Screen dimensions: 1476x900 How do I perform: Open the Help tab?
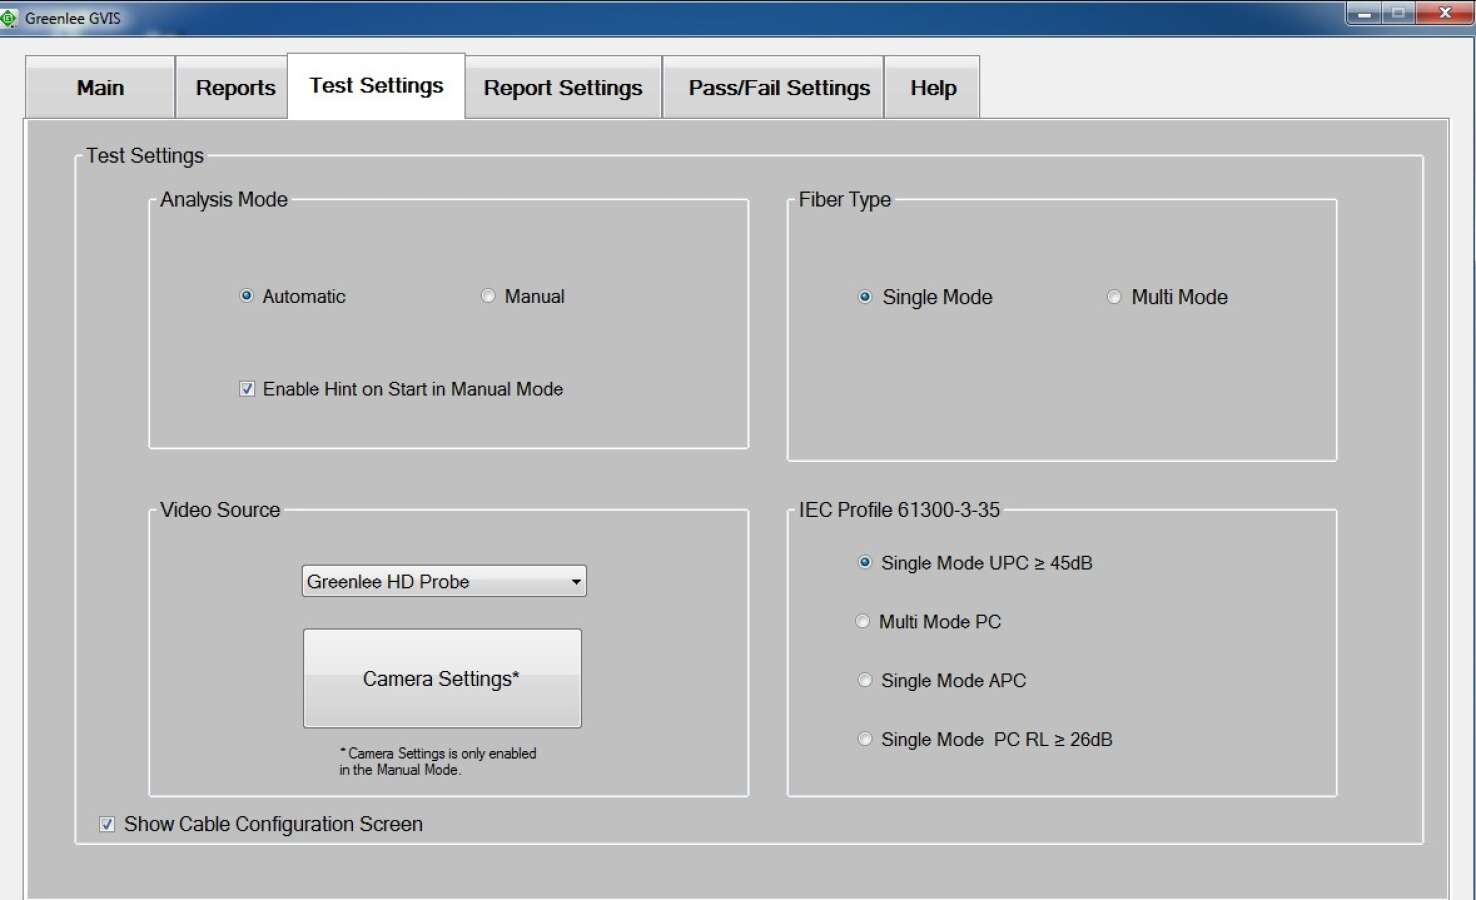[x=933, y=88]
